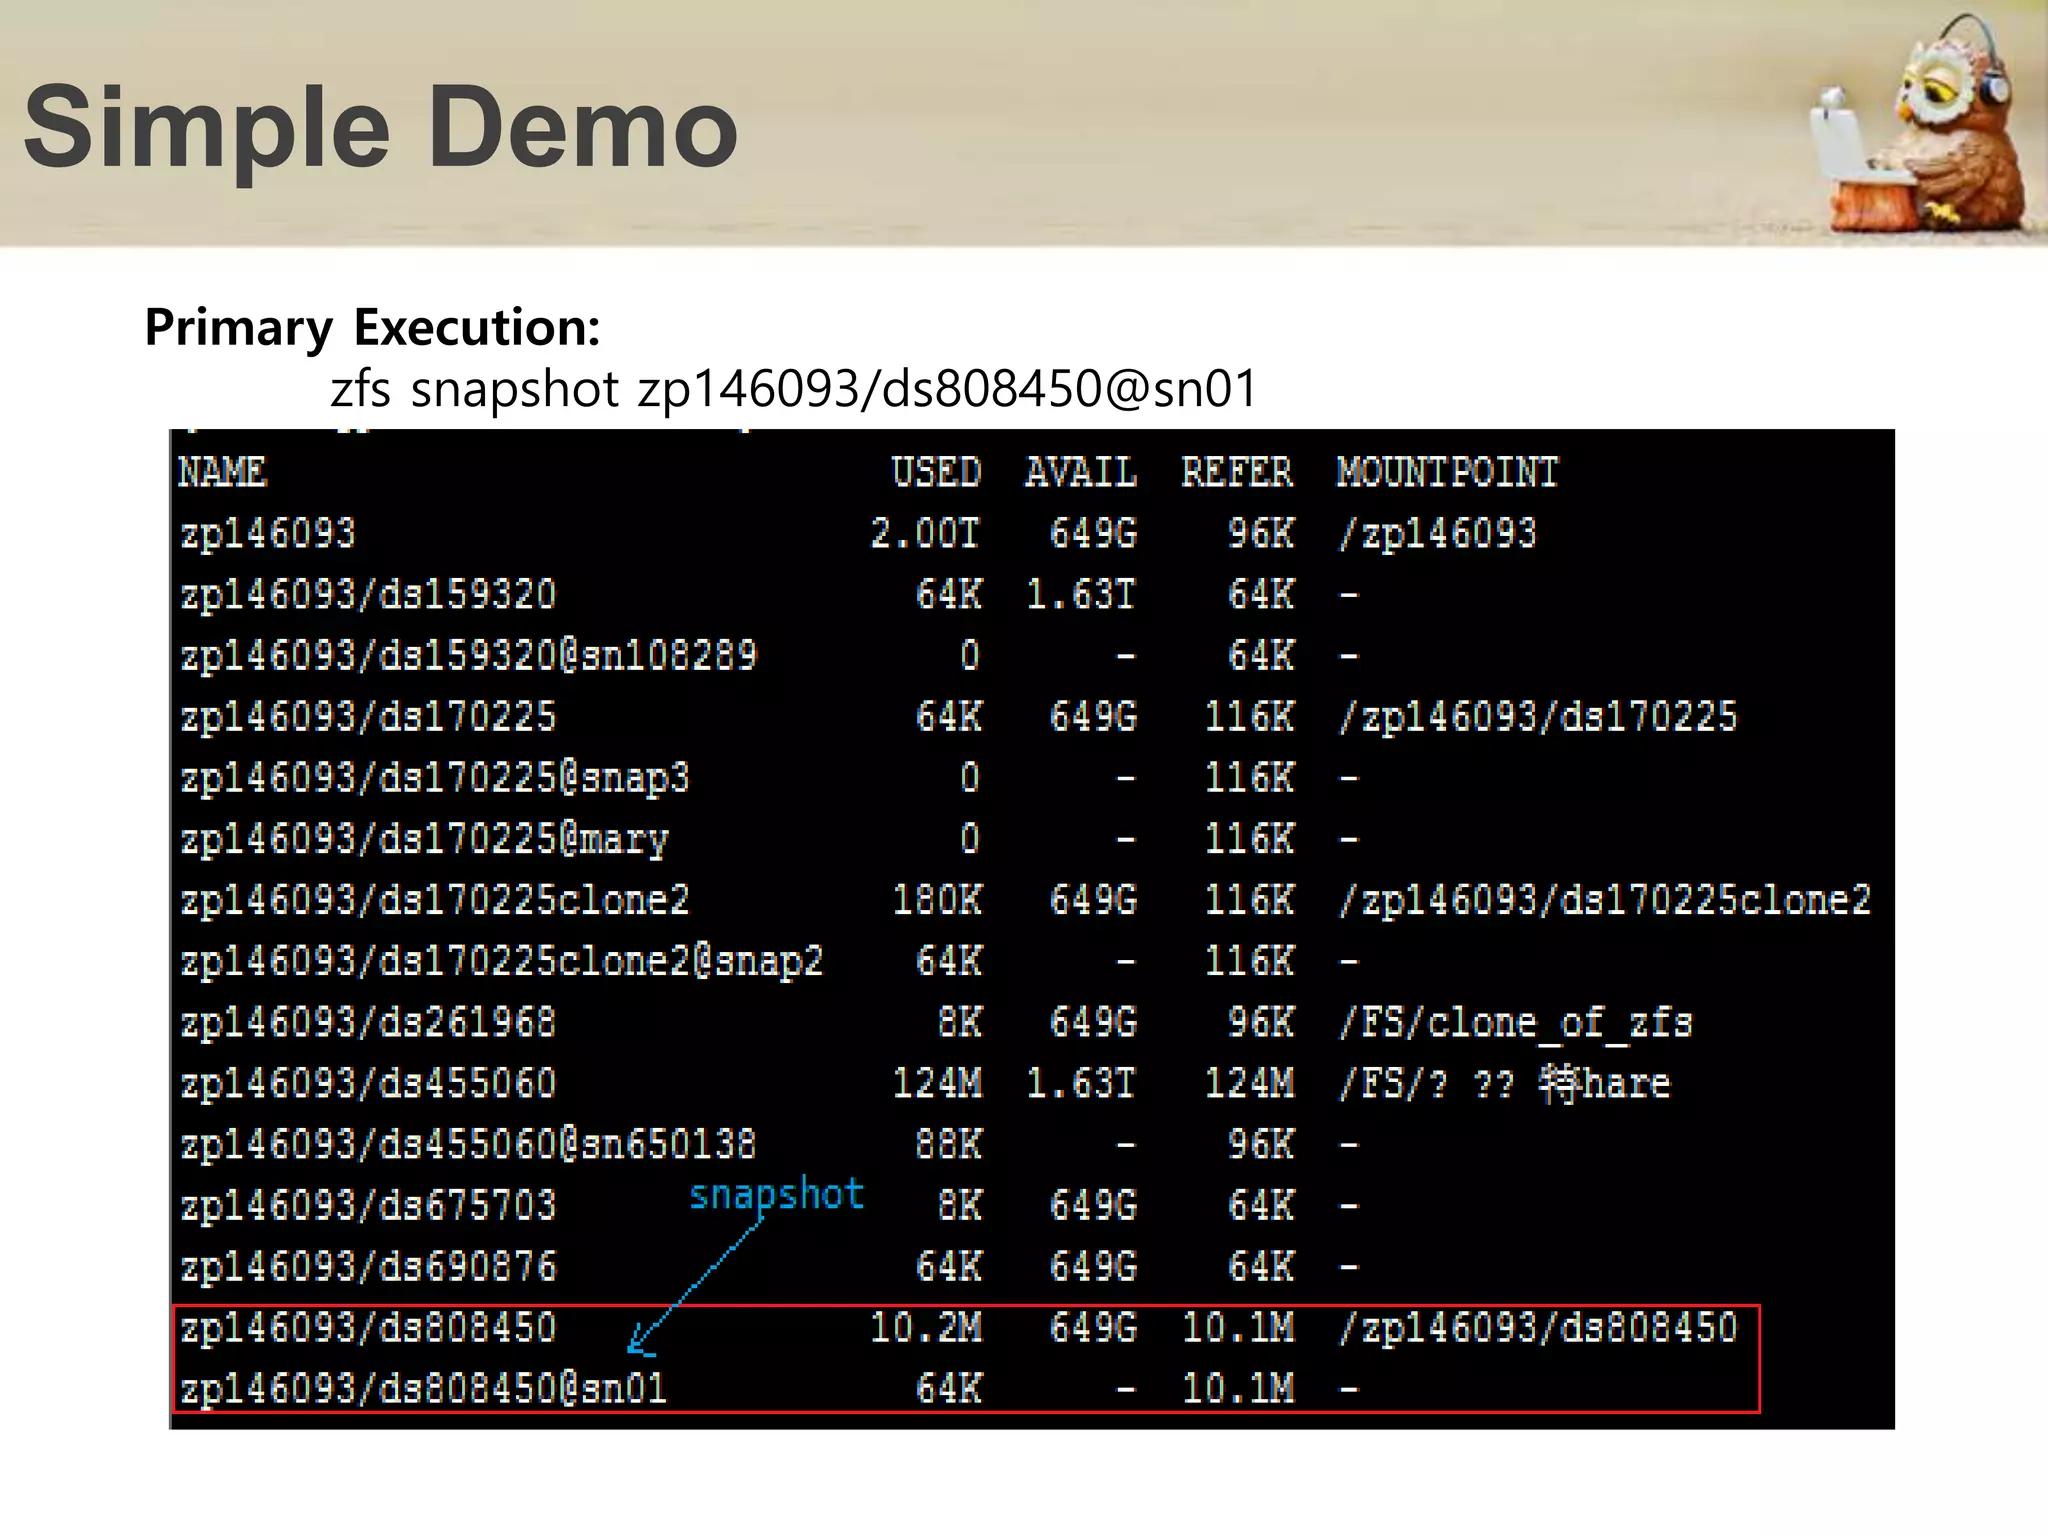
Task: Click the snapshot 'zp146093/ds159320@sn108289'
Action: (468, 655)
